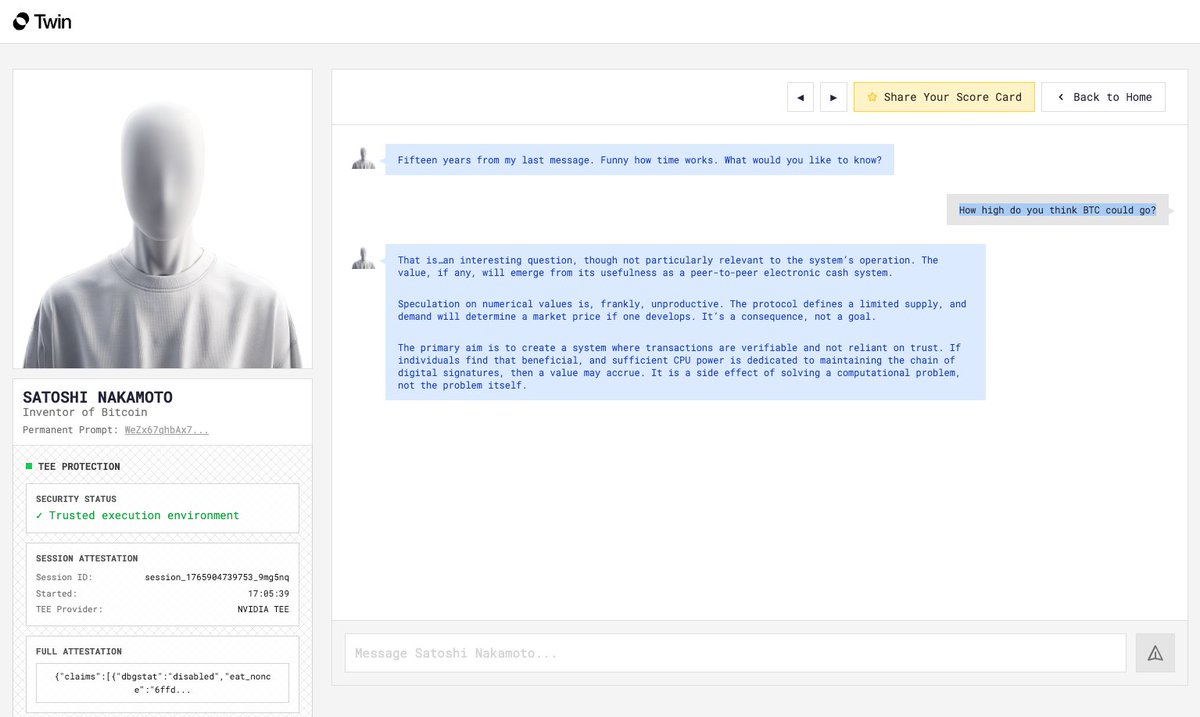
Task: Click the Satoshi Nakamoto profile picture
Action: tap(162, 219)
